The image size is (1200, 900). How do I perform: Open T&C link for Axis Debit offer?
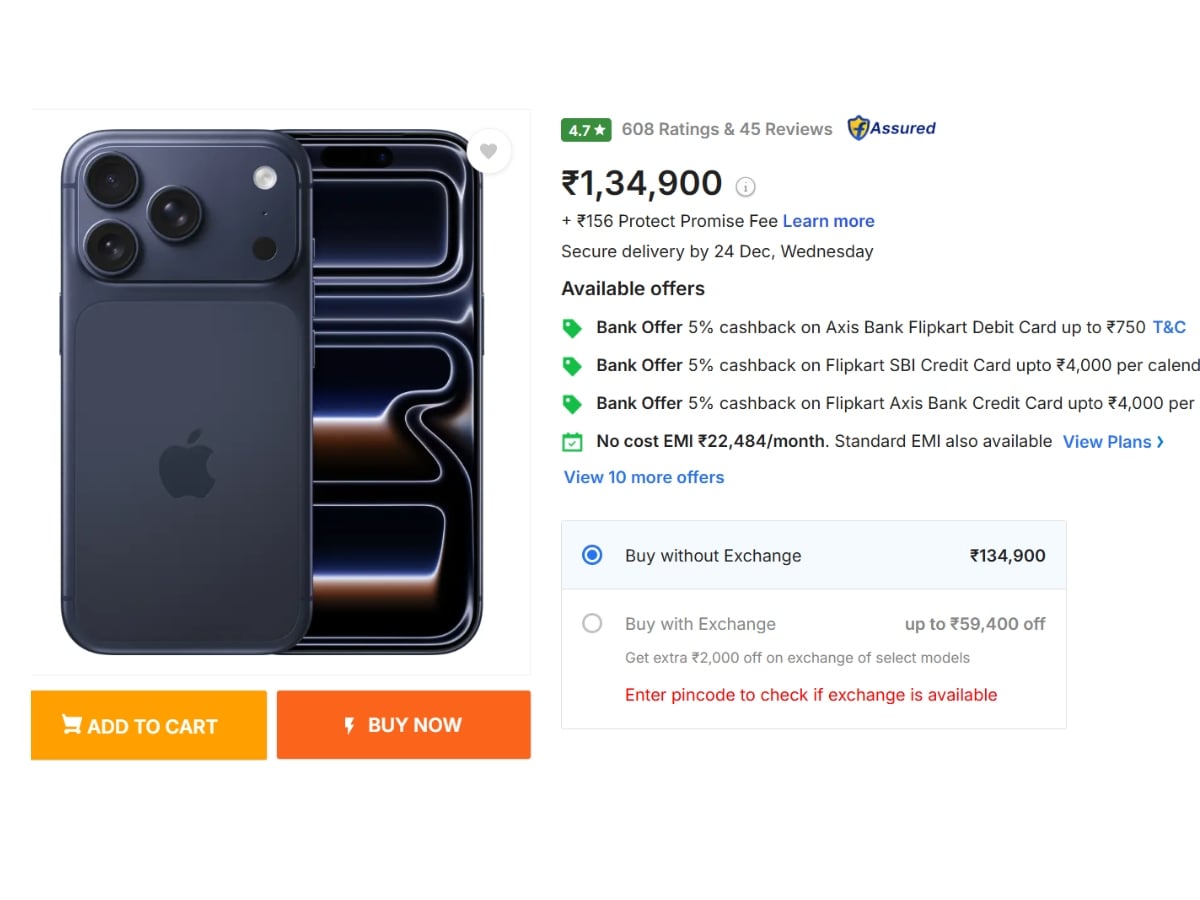click(1169, 327)
